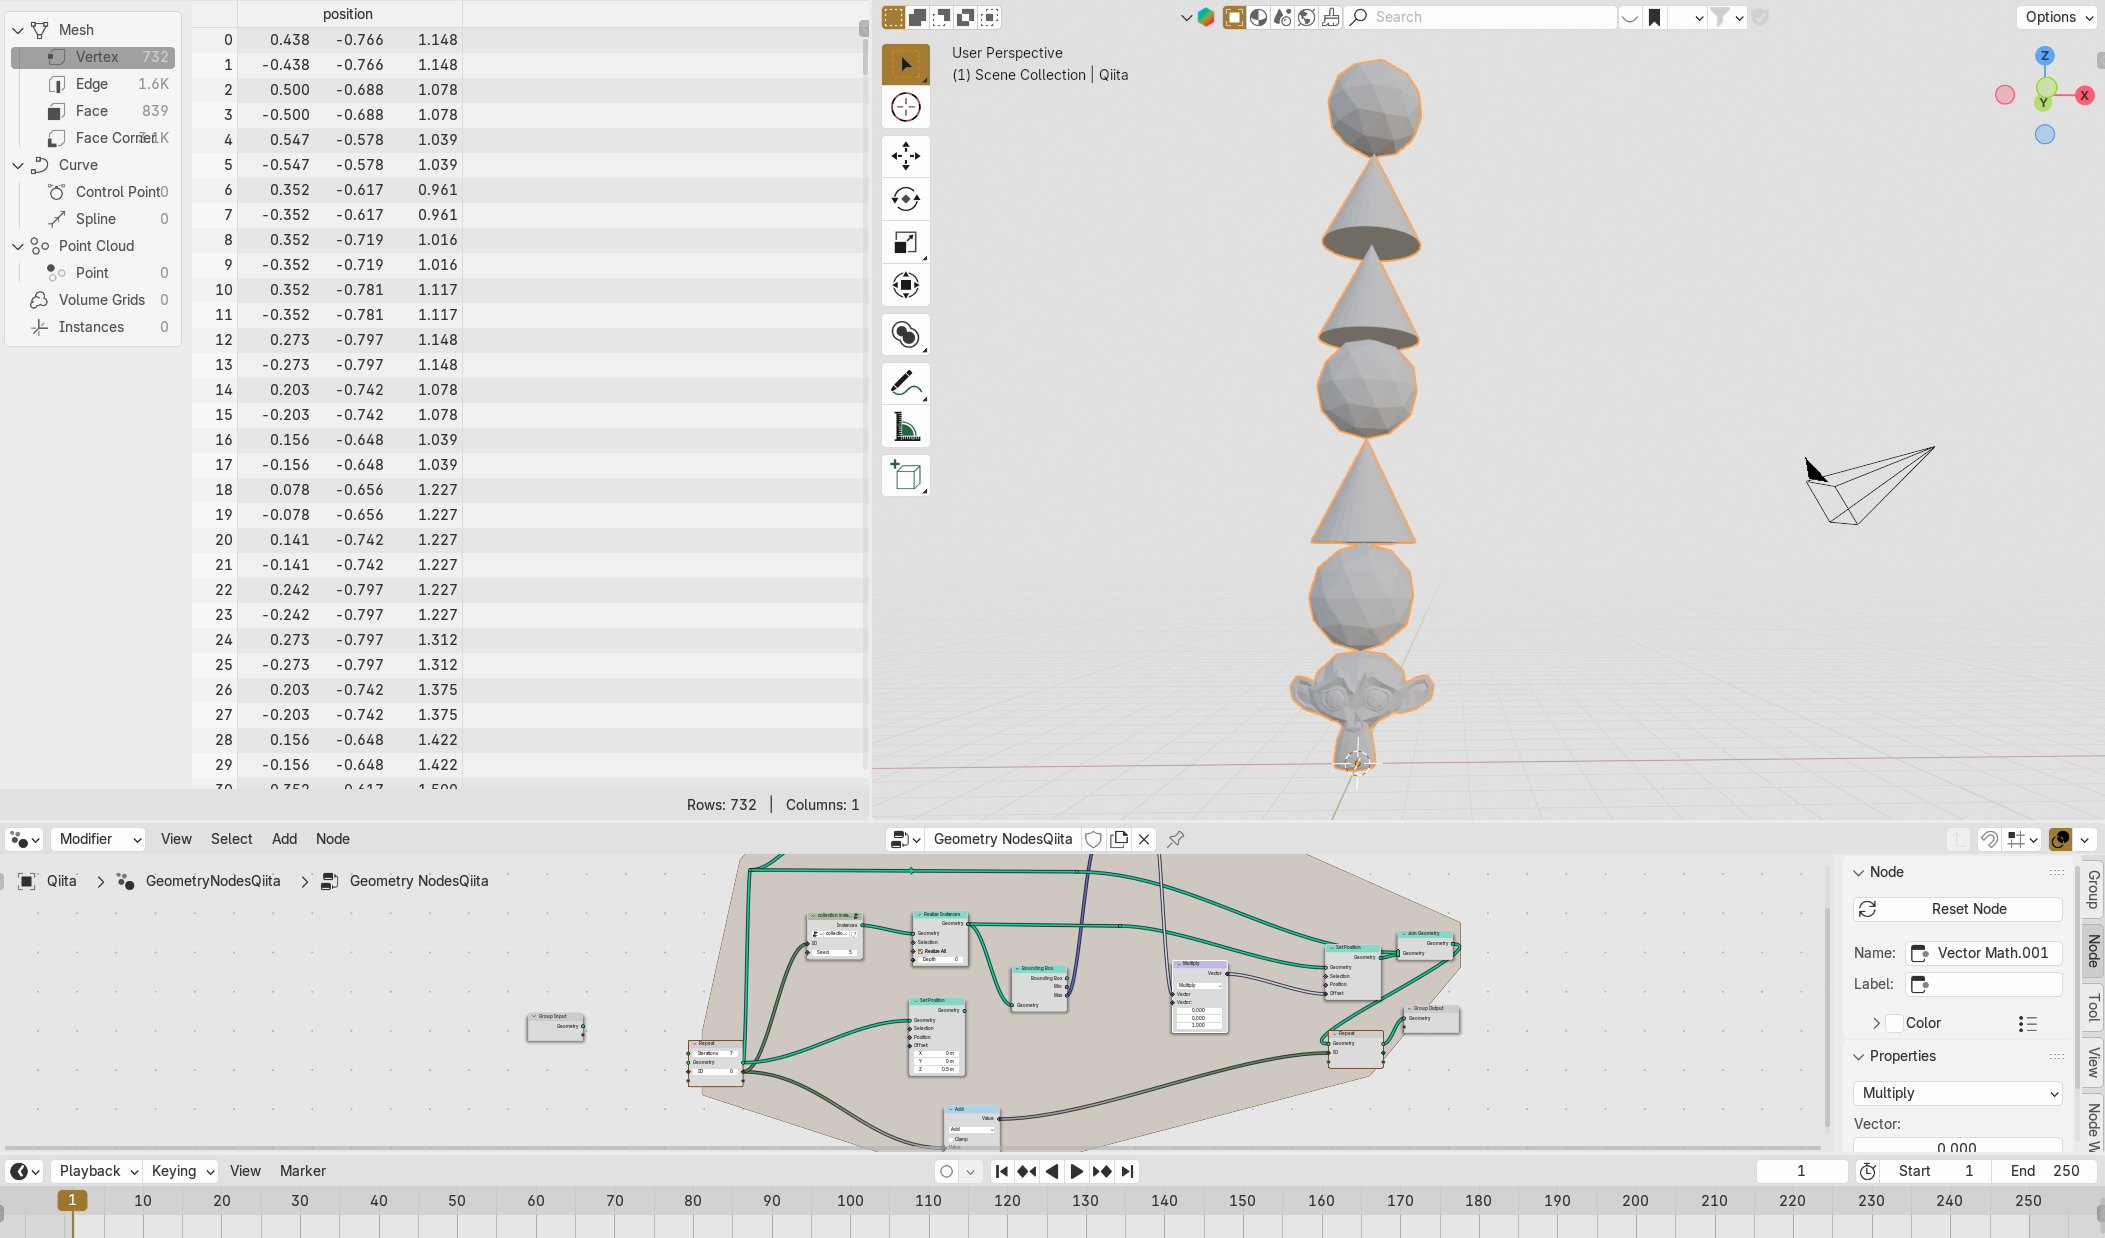
Task: Open the Add menu in node editor
Action: coord(284,839)
